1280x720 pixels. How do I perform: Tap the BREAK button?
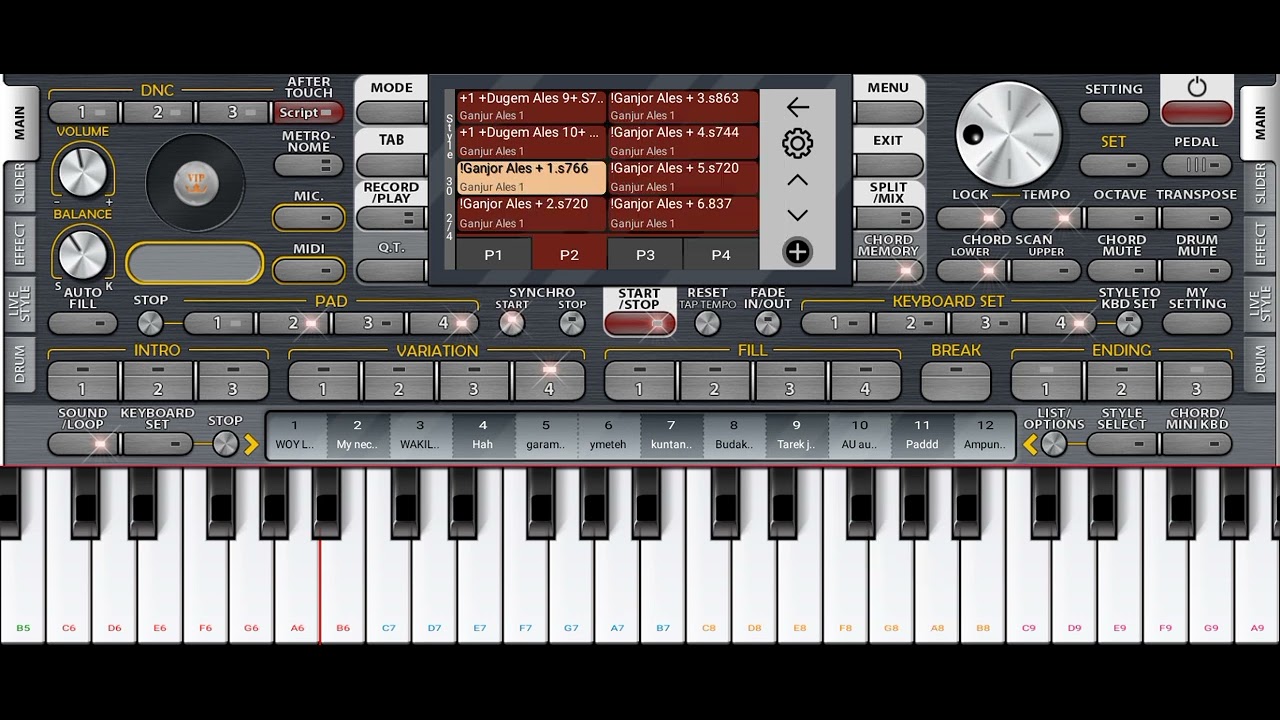tap(955, 381)
